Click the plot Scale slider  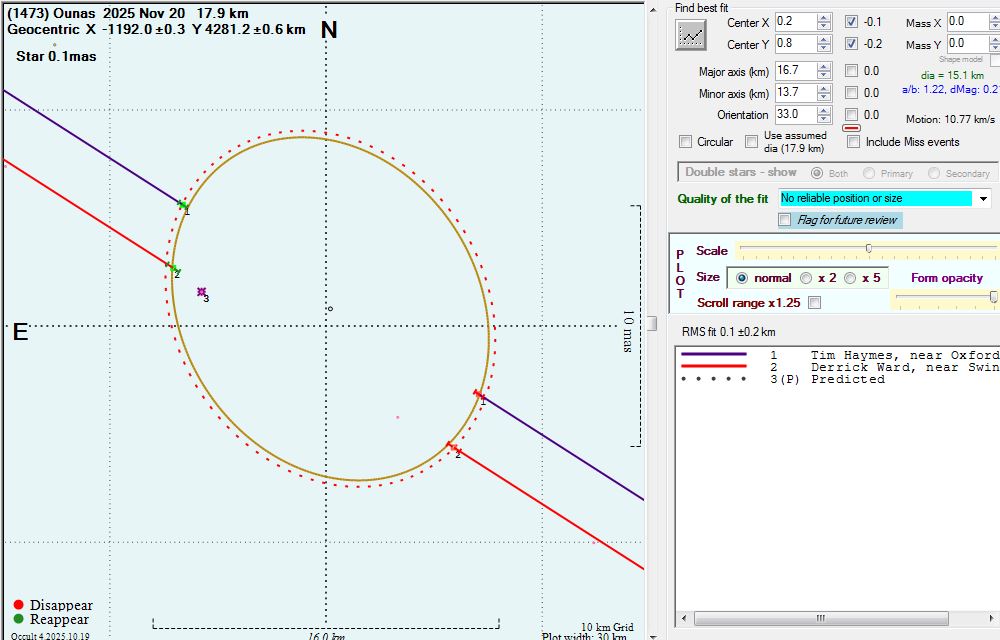(867, 248)
